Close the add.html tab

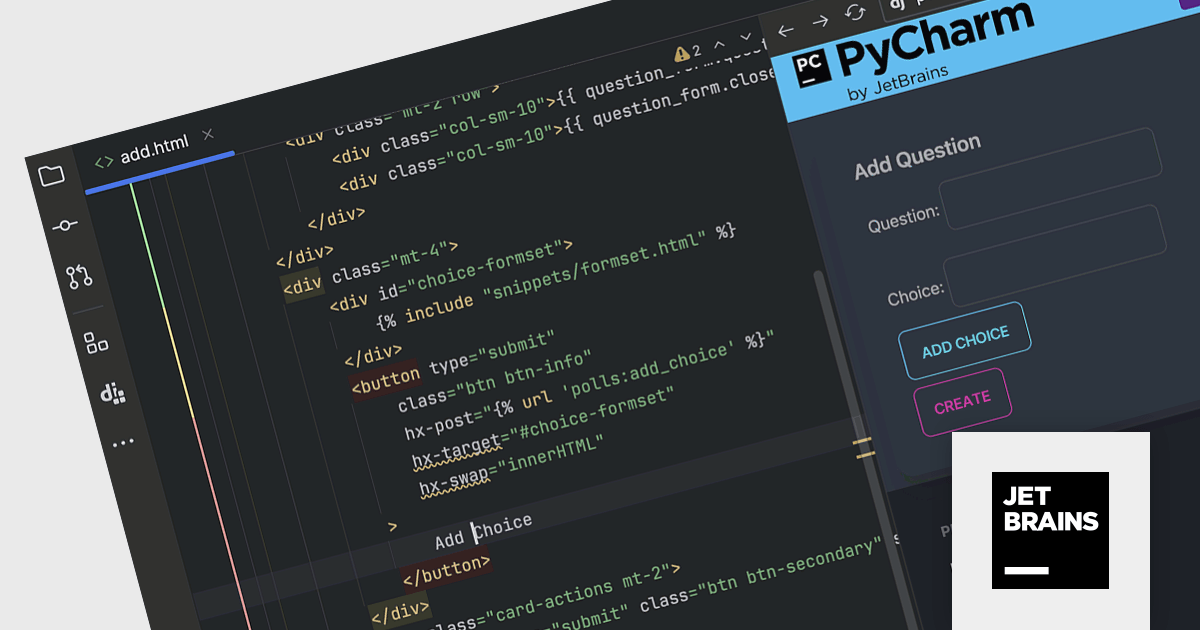[x=208, y=134]
